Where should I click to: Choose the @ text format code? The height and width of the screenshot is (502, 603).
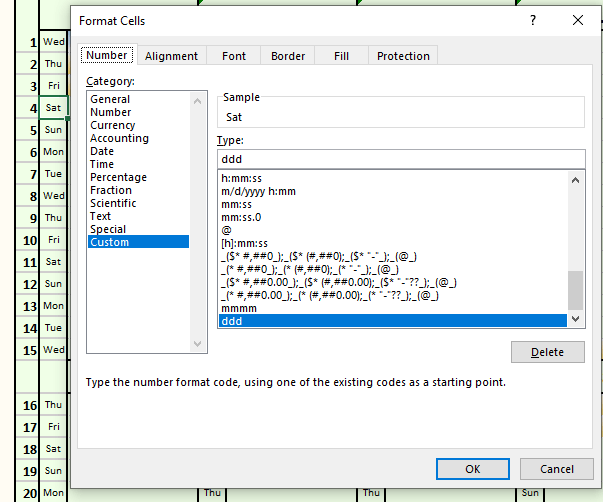pyautogui.click(x=393, y=230)
